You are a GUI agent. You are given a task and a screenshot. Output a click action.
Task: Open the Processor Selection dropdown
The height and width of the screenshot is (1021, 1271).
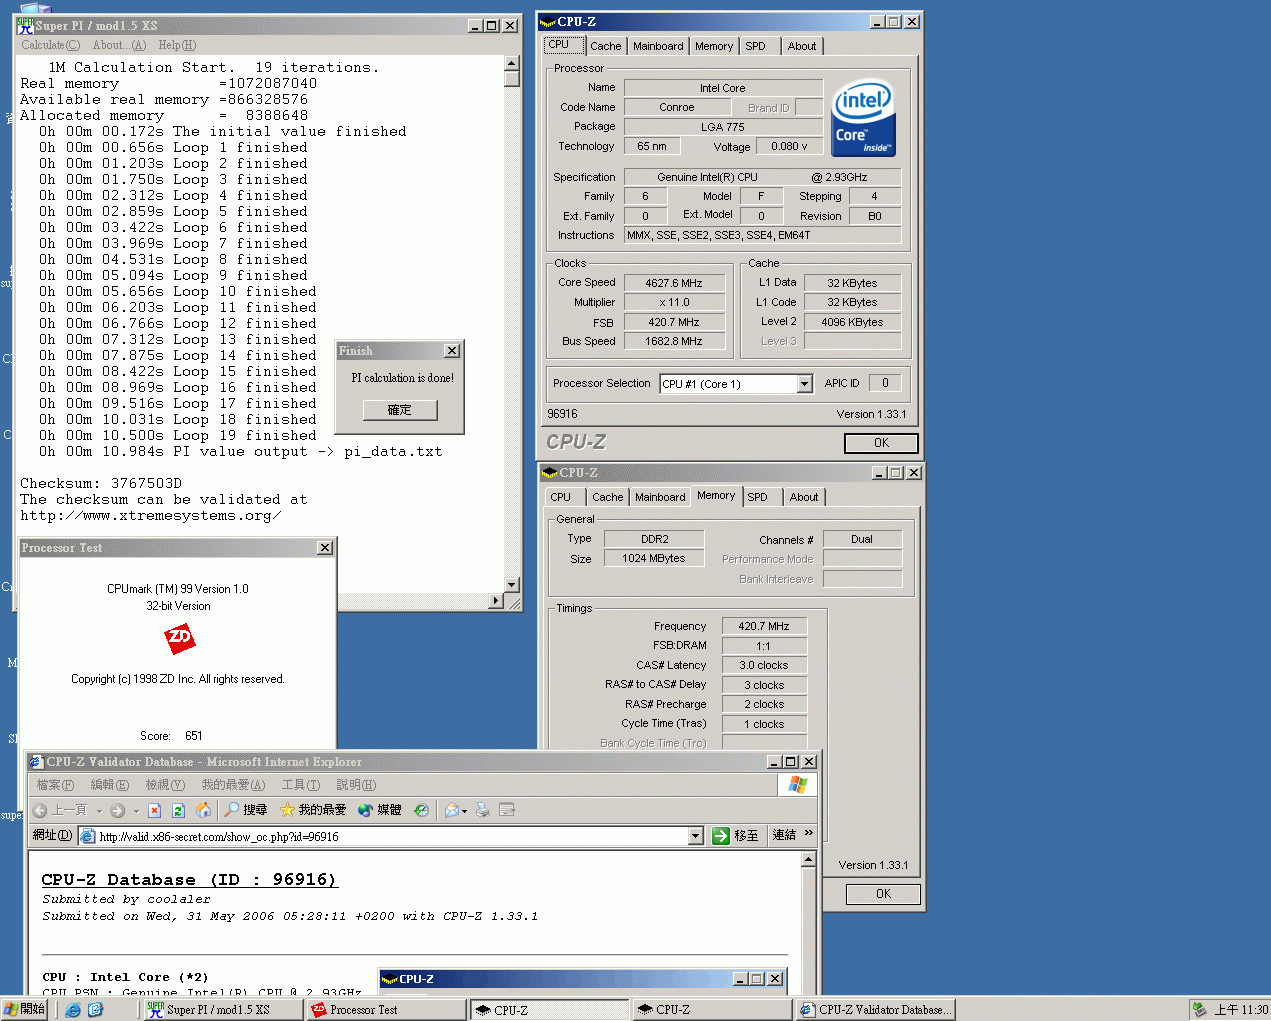[805, 383]
